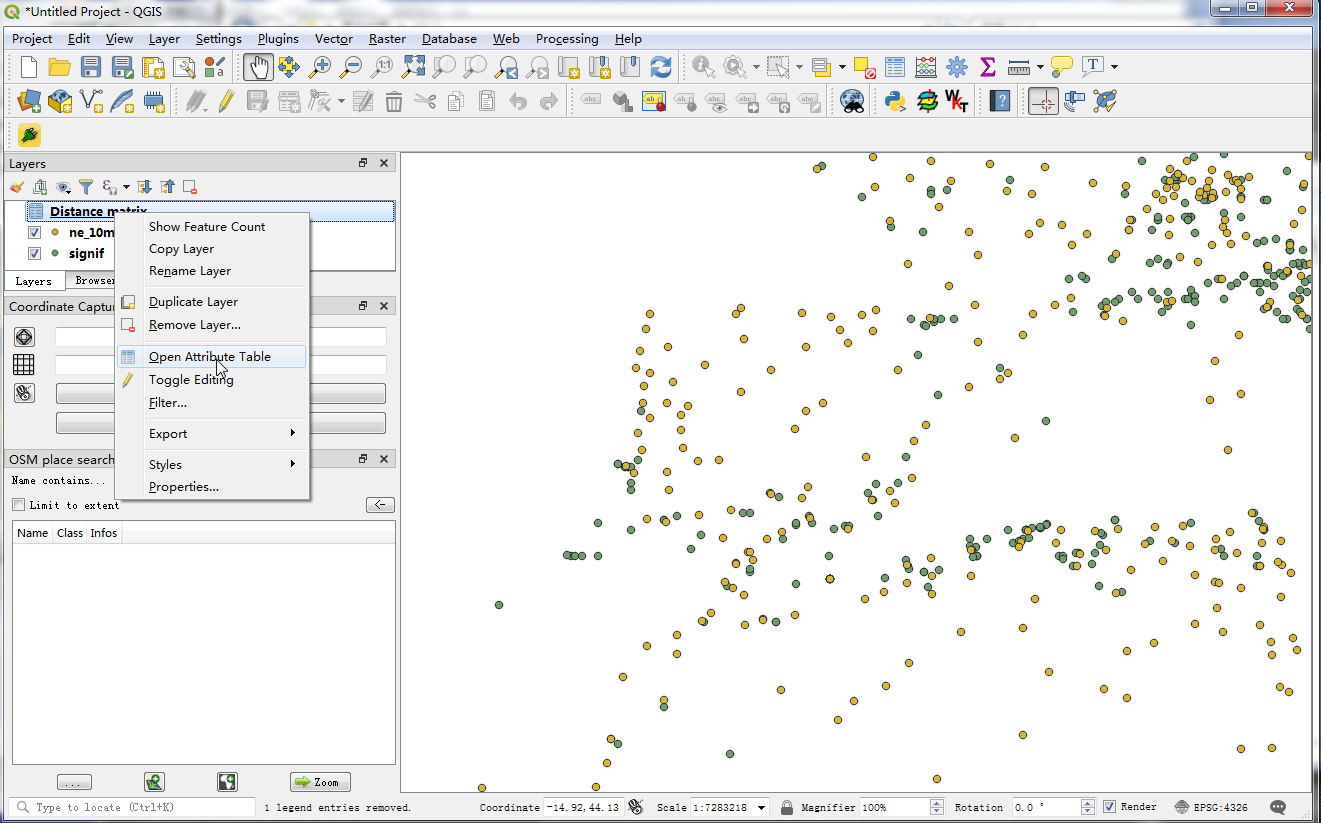Open the Field Calculator abacus icon
Viewport: 1321px width, 823px height.
[x=926, y=67]
